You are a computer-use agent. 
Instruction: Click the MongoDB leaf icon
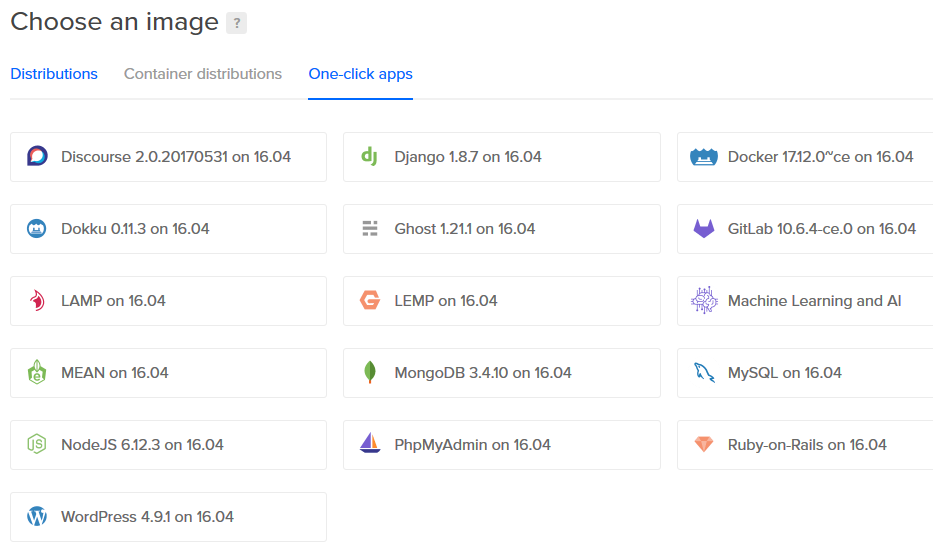[x=370, y=373]
